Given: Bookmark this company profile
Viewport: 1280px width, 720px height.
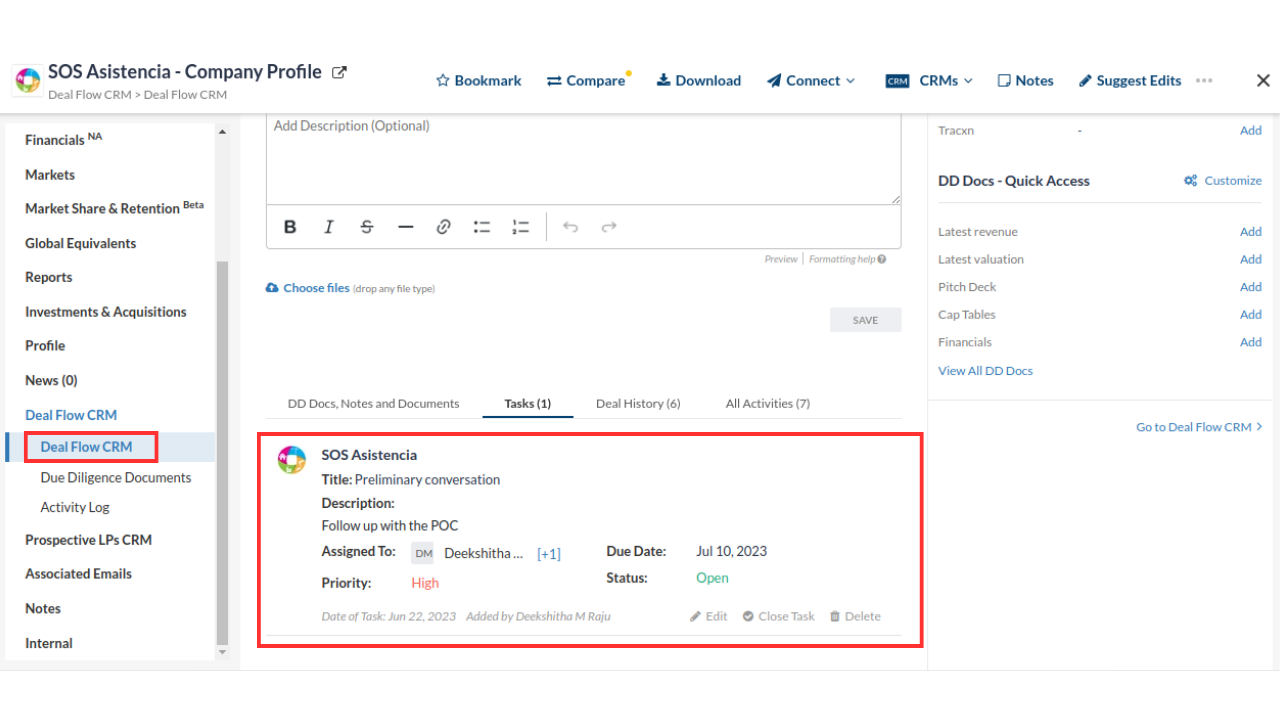Looking at the screenshot, I should [x=479, y=81].
